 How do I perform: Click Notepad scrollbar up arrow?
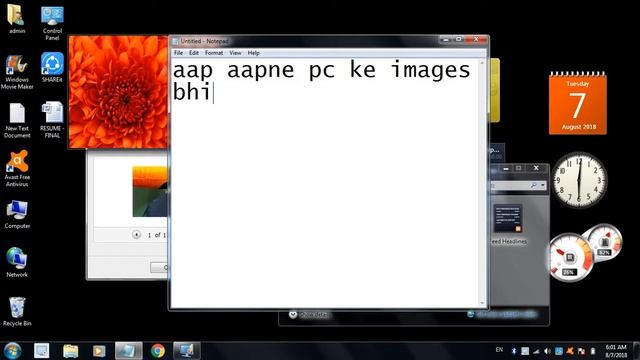point(482,63)
